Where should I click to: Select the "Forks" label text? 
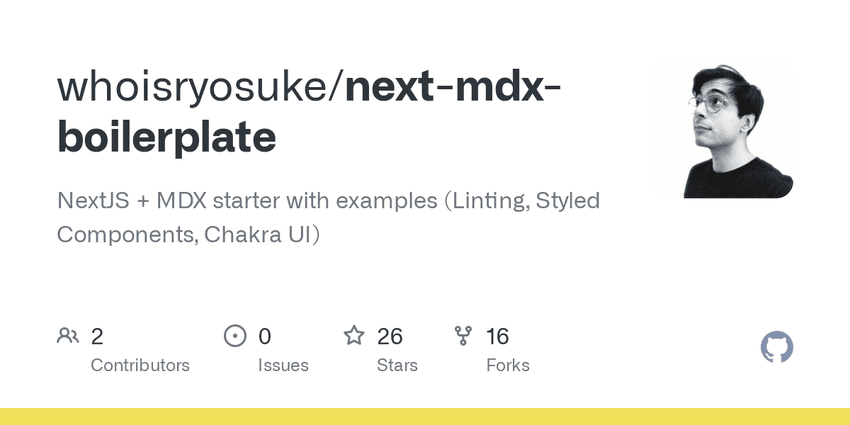click(508, 365)
